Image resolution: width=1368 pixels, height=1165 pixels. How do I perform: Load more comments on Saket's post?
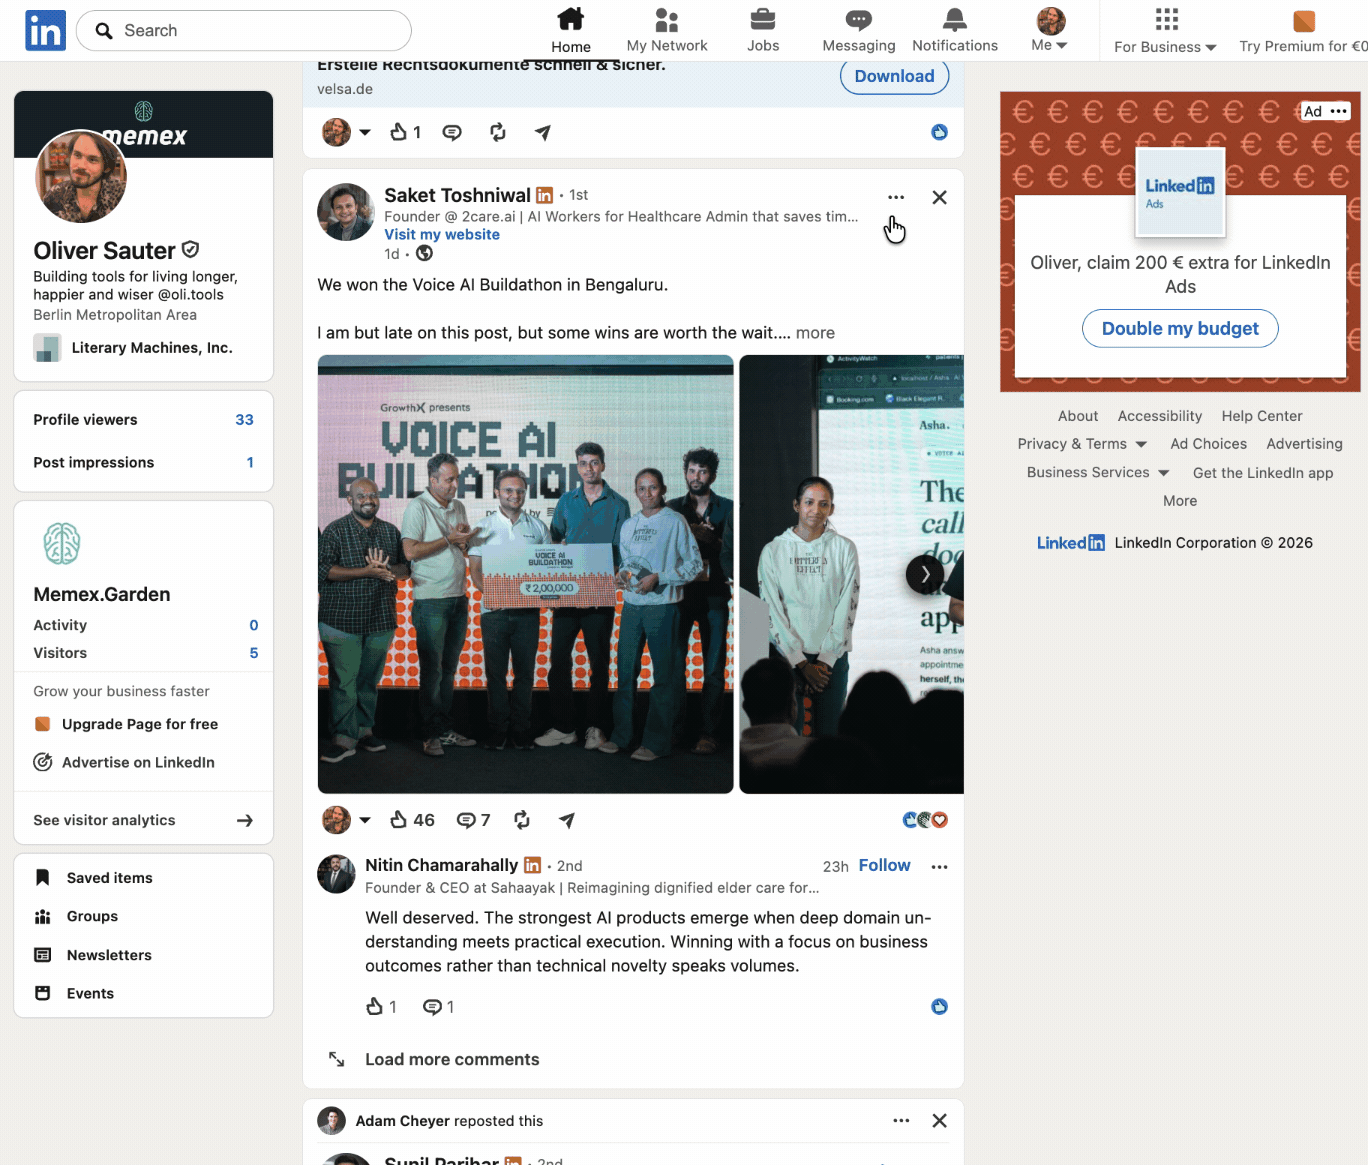[x=452, y=1059]
